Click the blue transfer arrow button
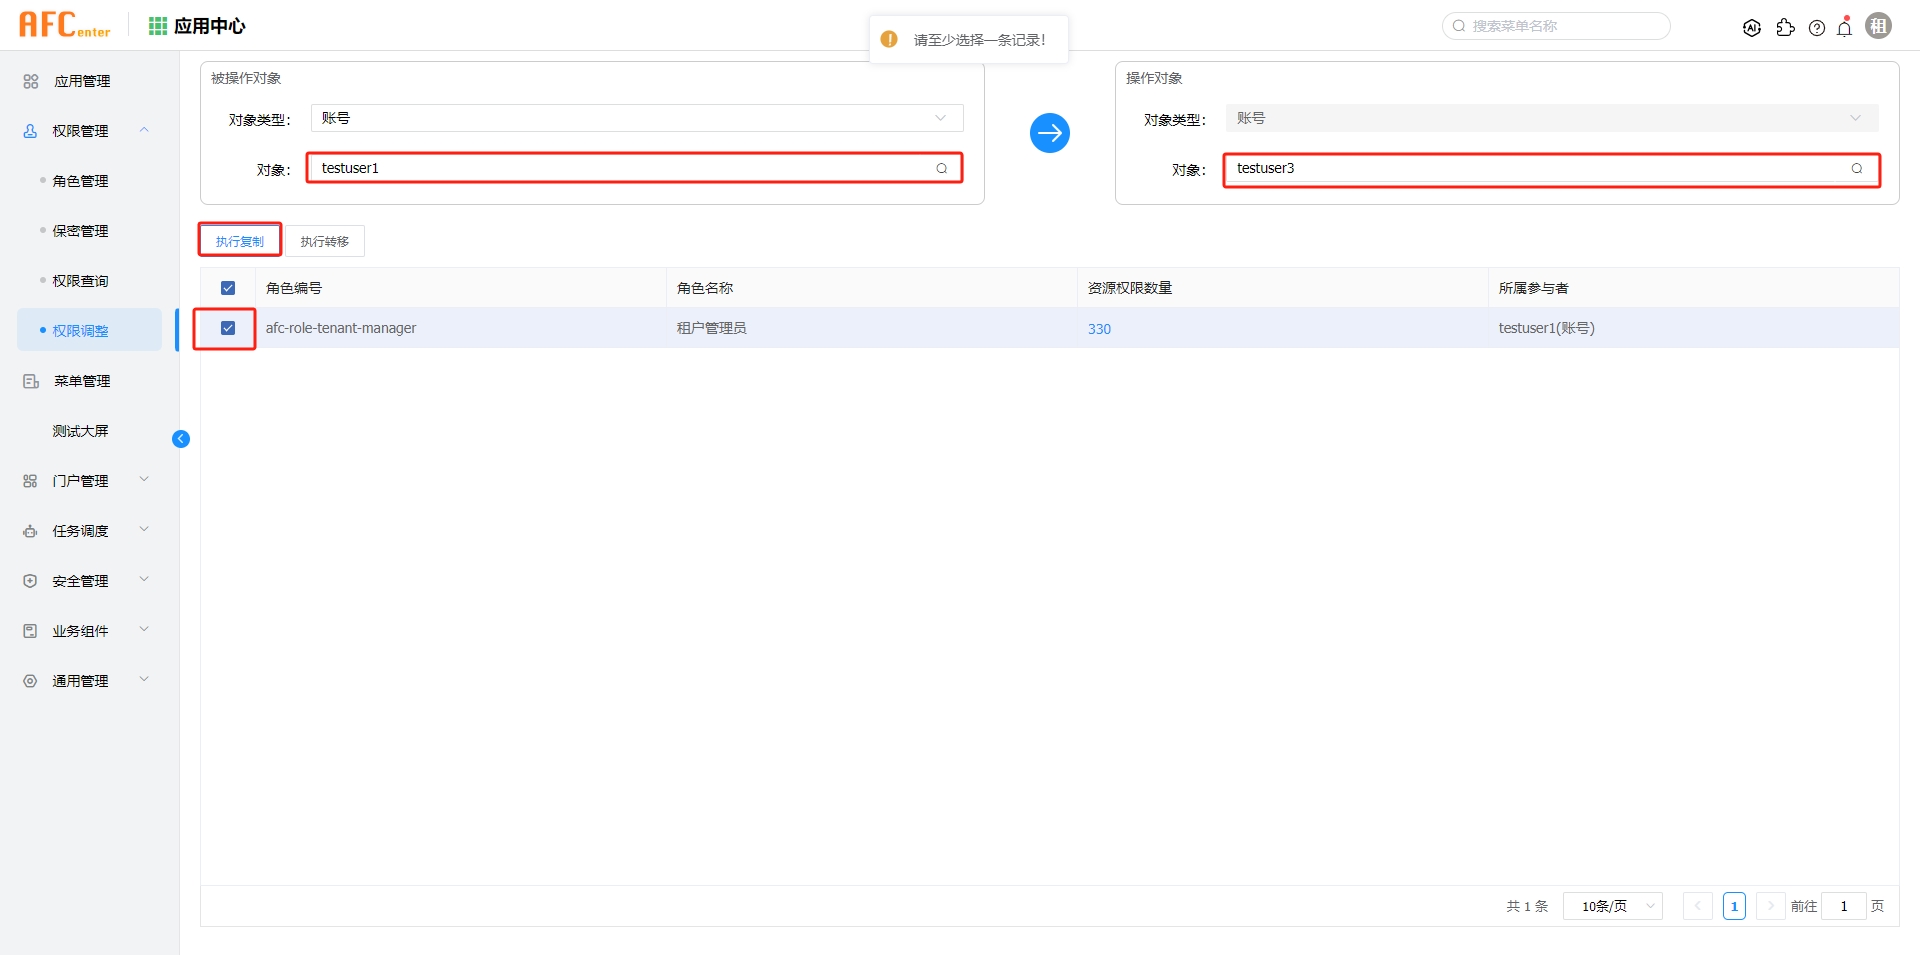The height and width of the screenshot is (955, 1920). tap(1049, 133)
